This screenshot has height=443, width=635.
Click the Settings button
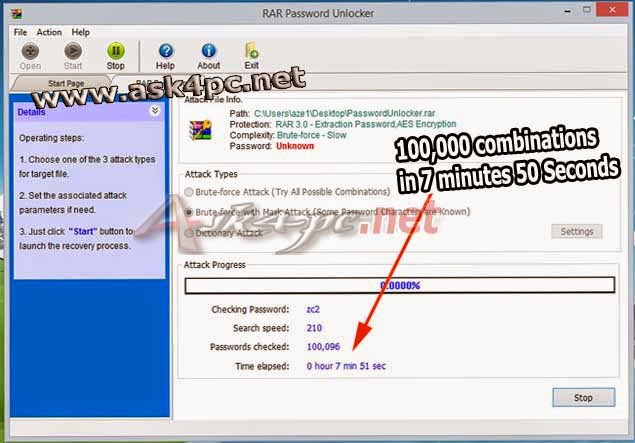pyautogui.click(x=577, y=232)
